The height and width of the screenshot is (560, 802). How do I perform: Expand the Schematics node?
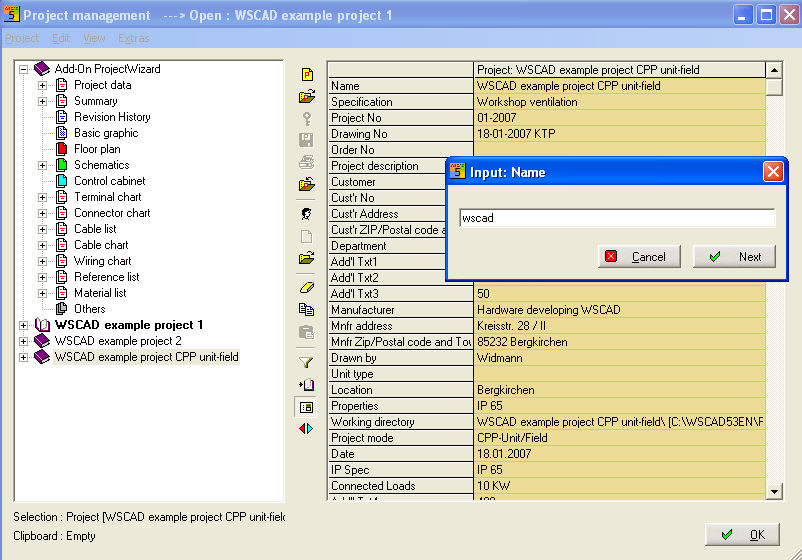[43, 165]
